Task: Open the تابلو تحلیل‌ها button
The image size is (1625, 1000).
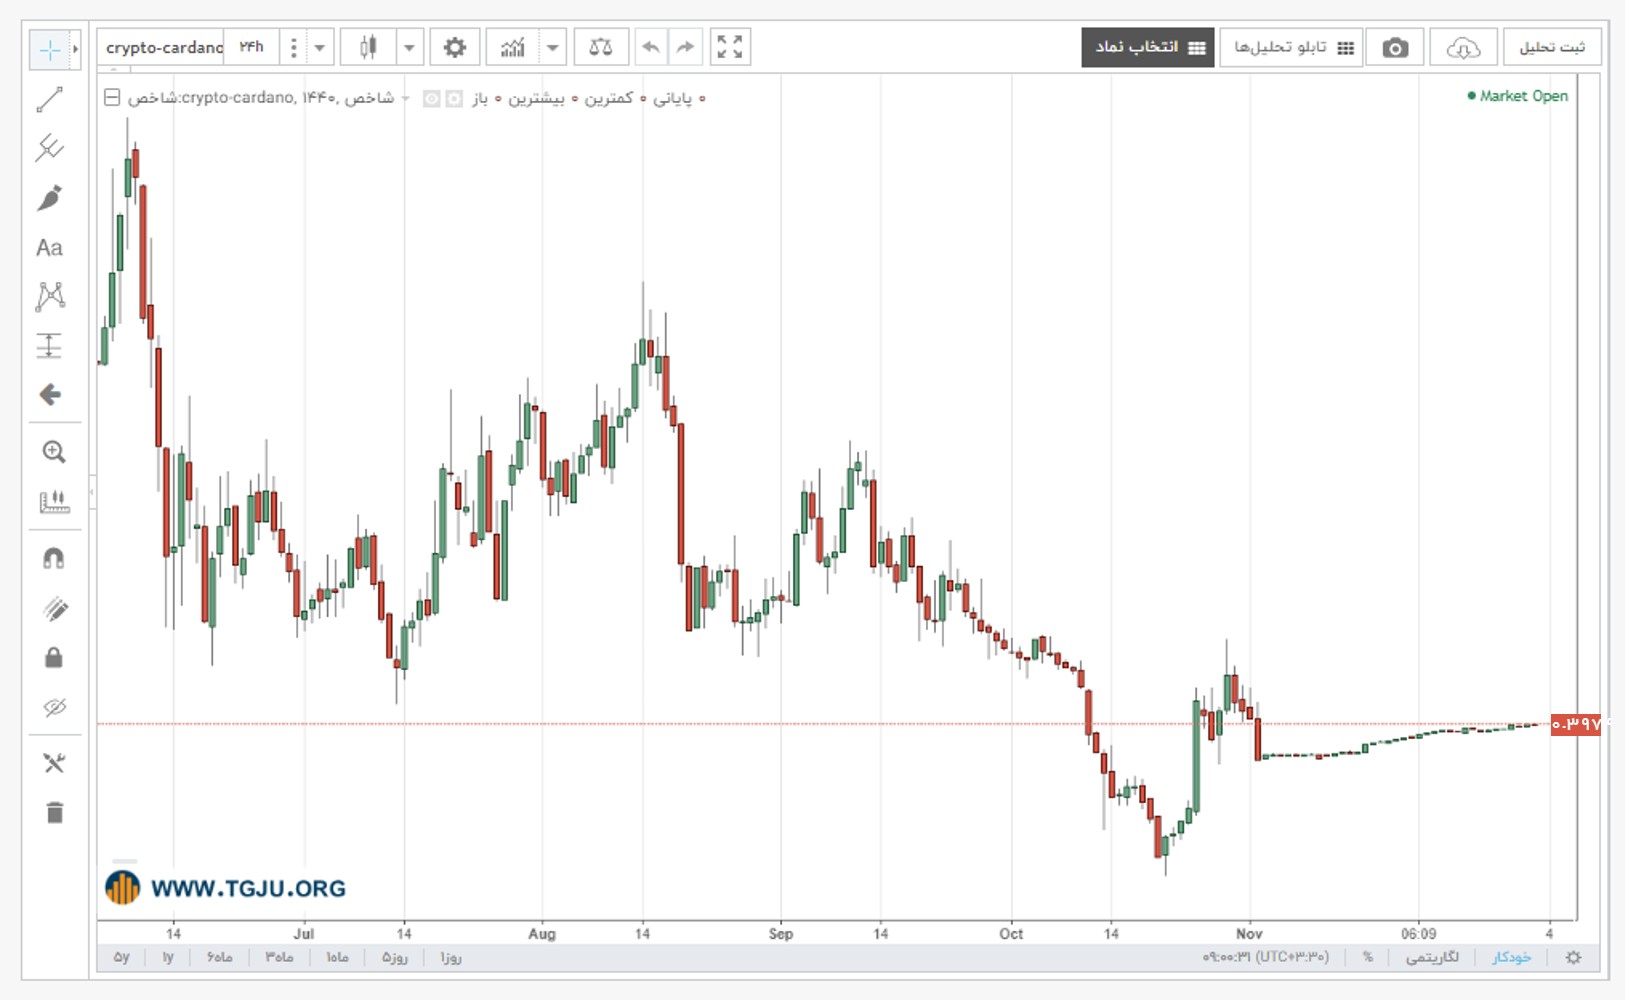Action: [x=1291, y=47]
